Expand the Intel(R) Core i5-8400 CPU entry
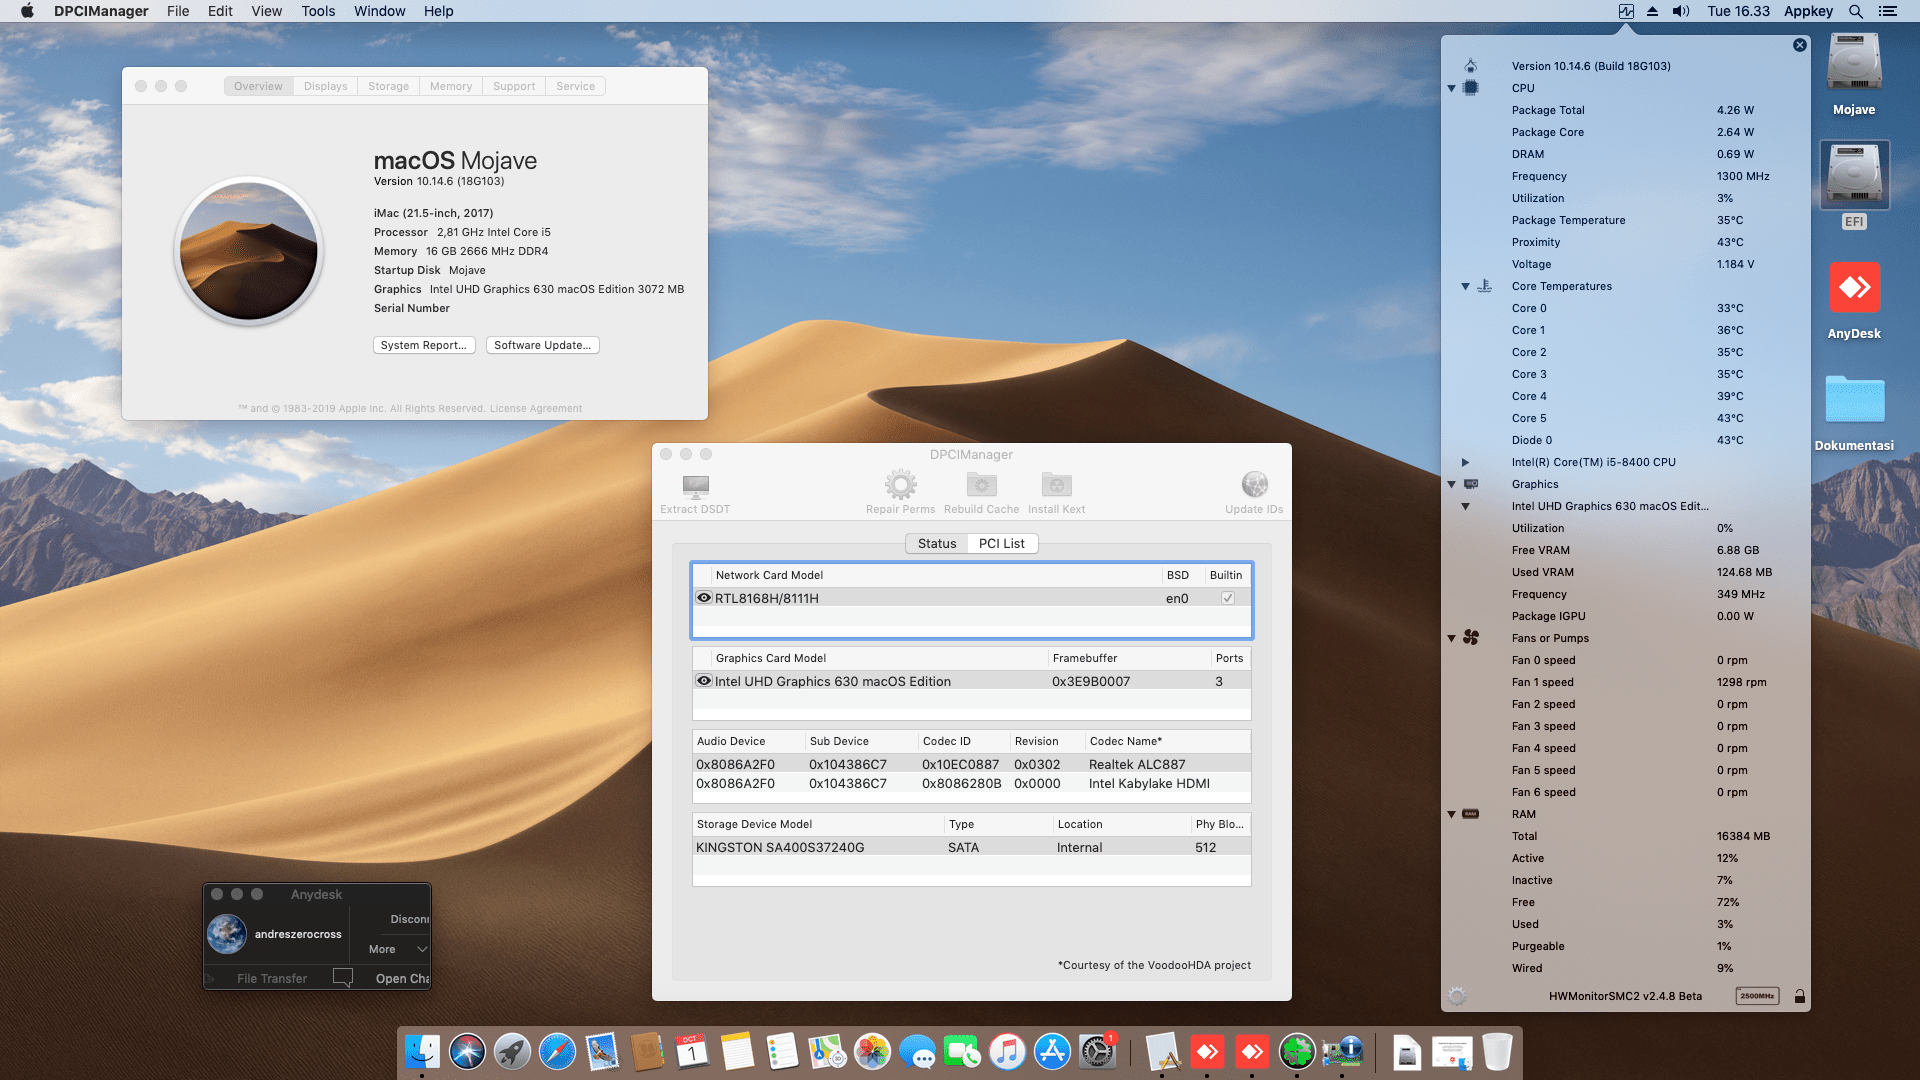Viewport: 1920px width, 1080px height. (x=1465, y=462)
